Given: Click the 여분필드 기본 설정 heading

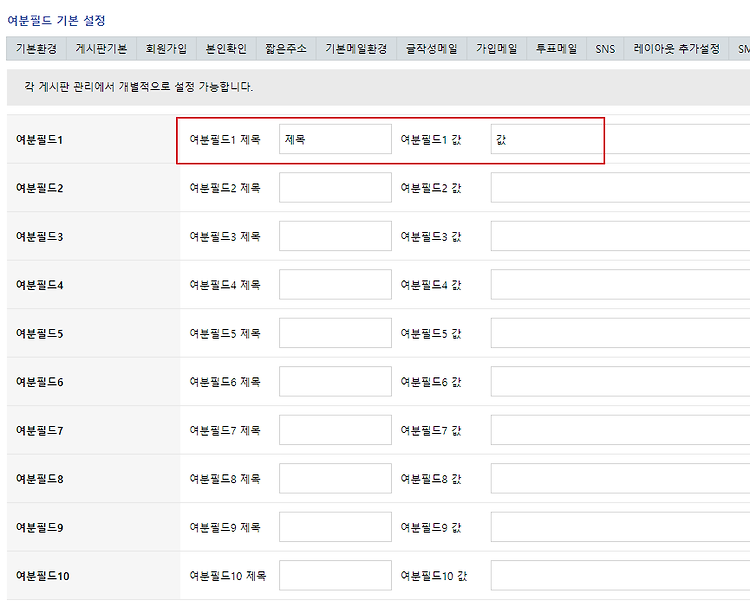Looking at the screenshot, I should 56,21.
